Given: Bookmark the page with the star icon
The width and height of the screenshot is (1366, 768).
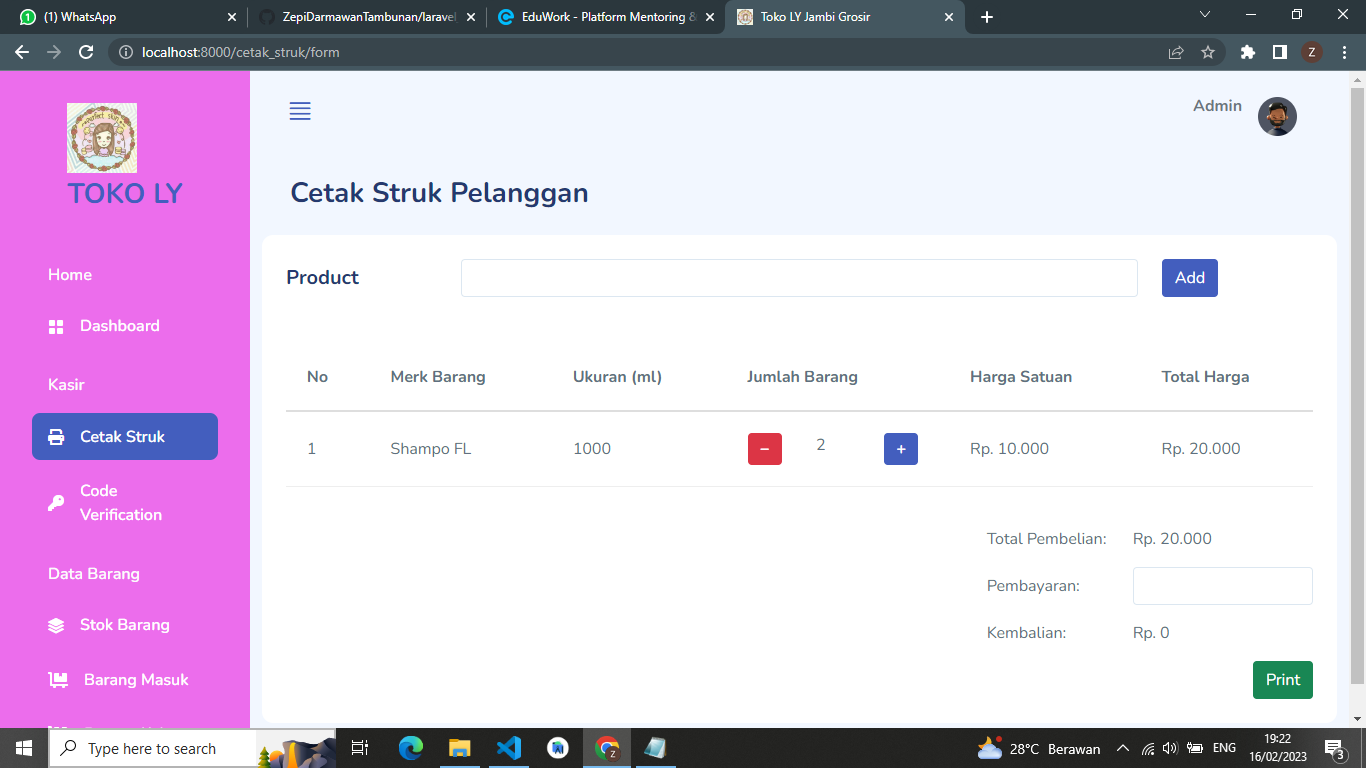Looking at the screenshot, I should tap(1209, 52).
